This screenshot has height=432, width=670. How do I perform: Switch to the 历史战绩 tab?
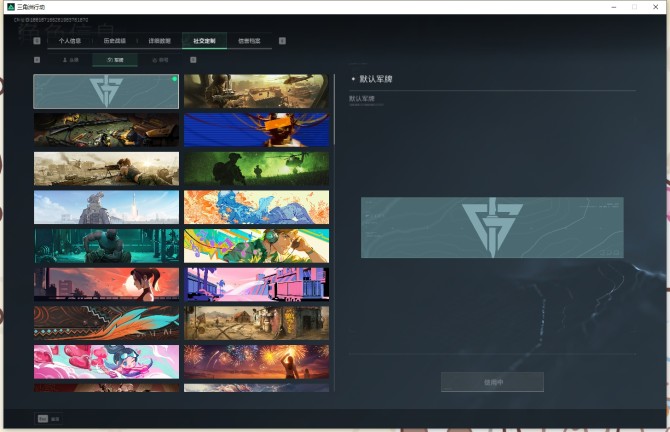click(115, 41)
